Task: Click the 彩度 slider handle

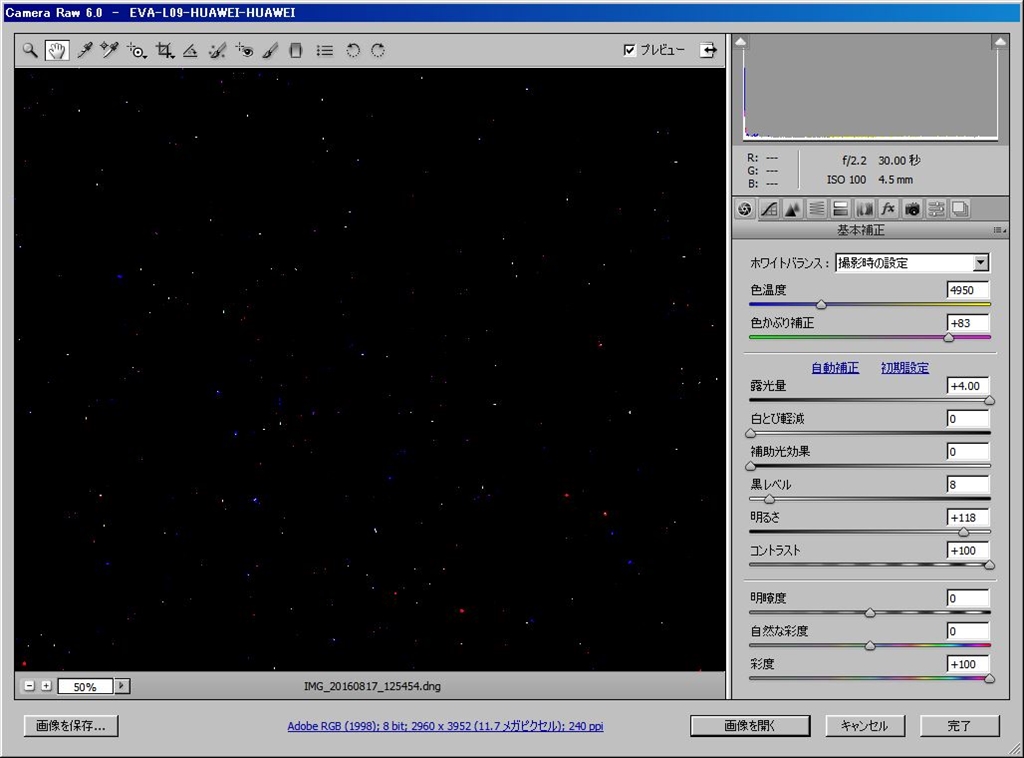Action: coord(989,678)
